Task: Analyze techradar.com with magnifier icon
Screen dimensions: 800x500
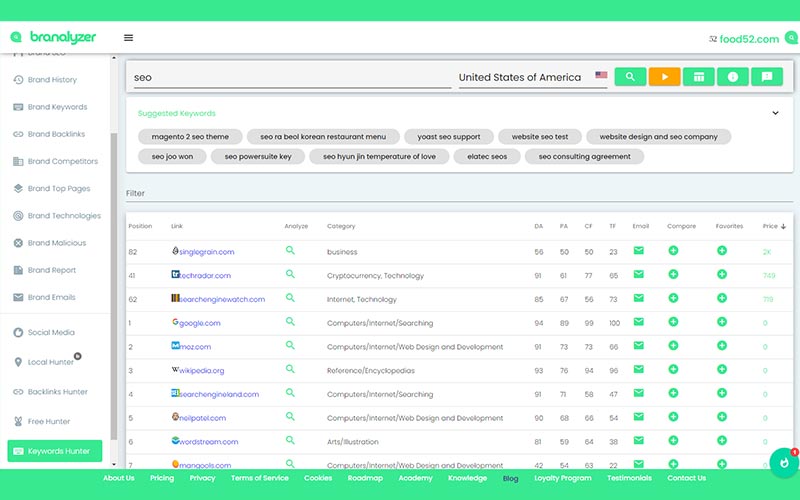Action: 290,274
